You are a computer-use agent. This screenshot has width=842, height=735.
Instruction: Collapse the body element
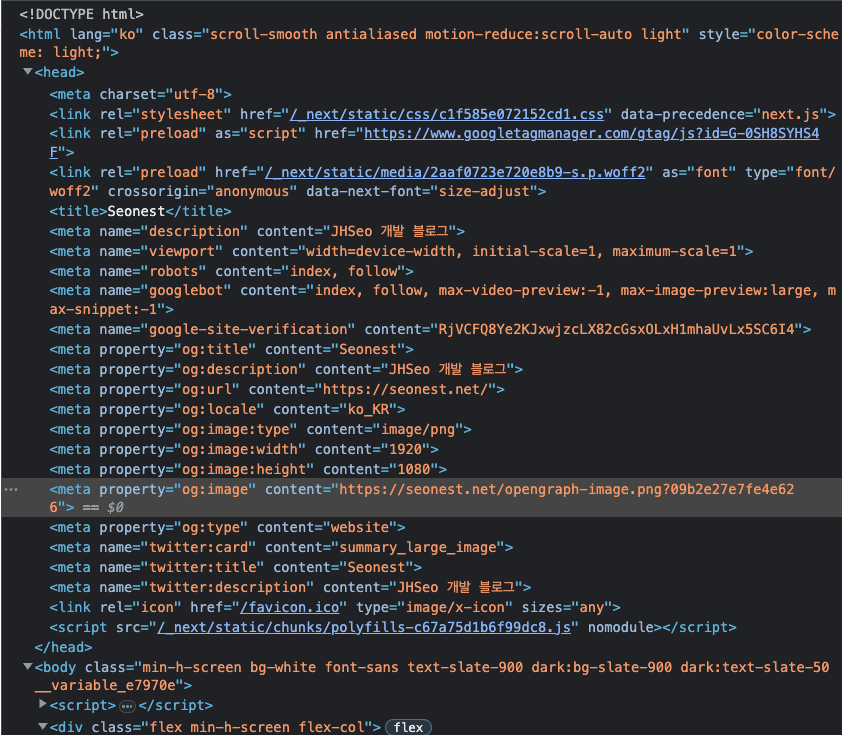click(x=27, y=667)
